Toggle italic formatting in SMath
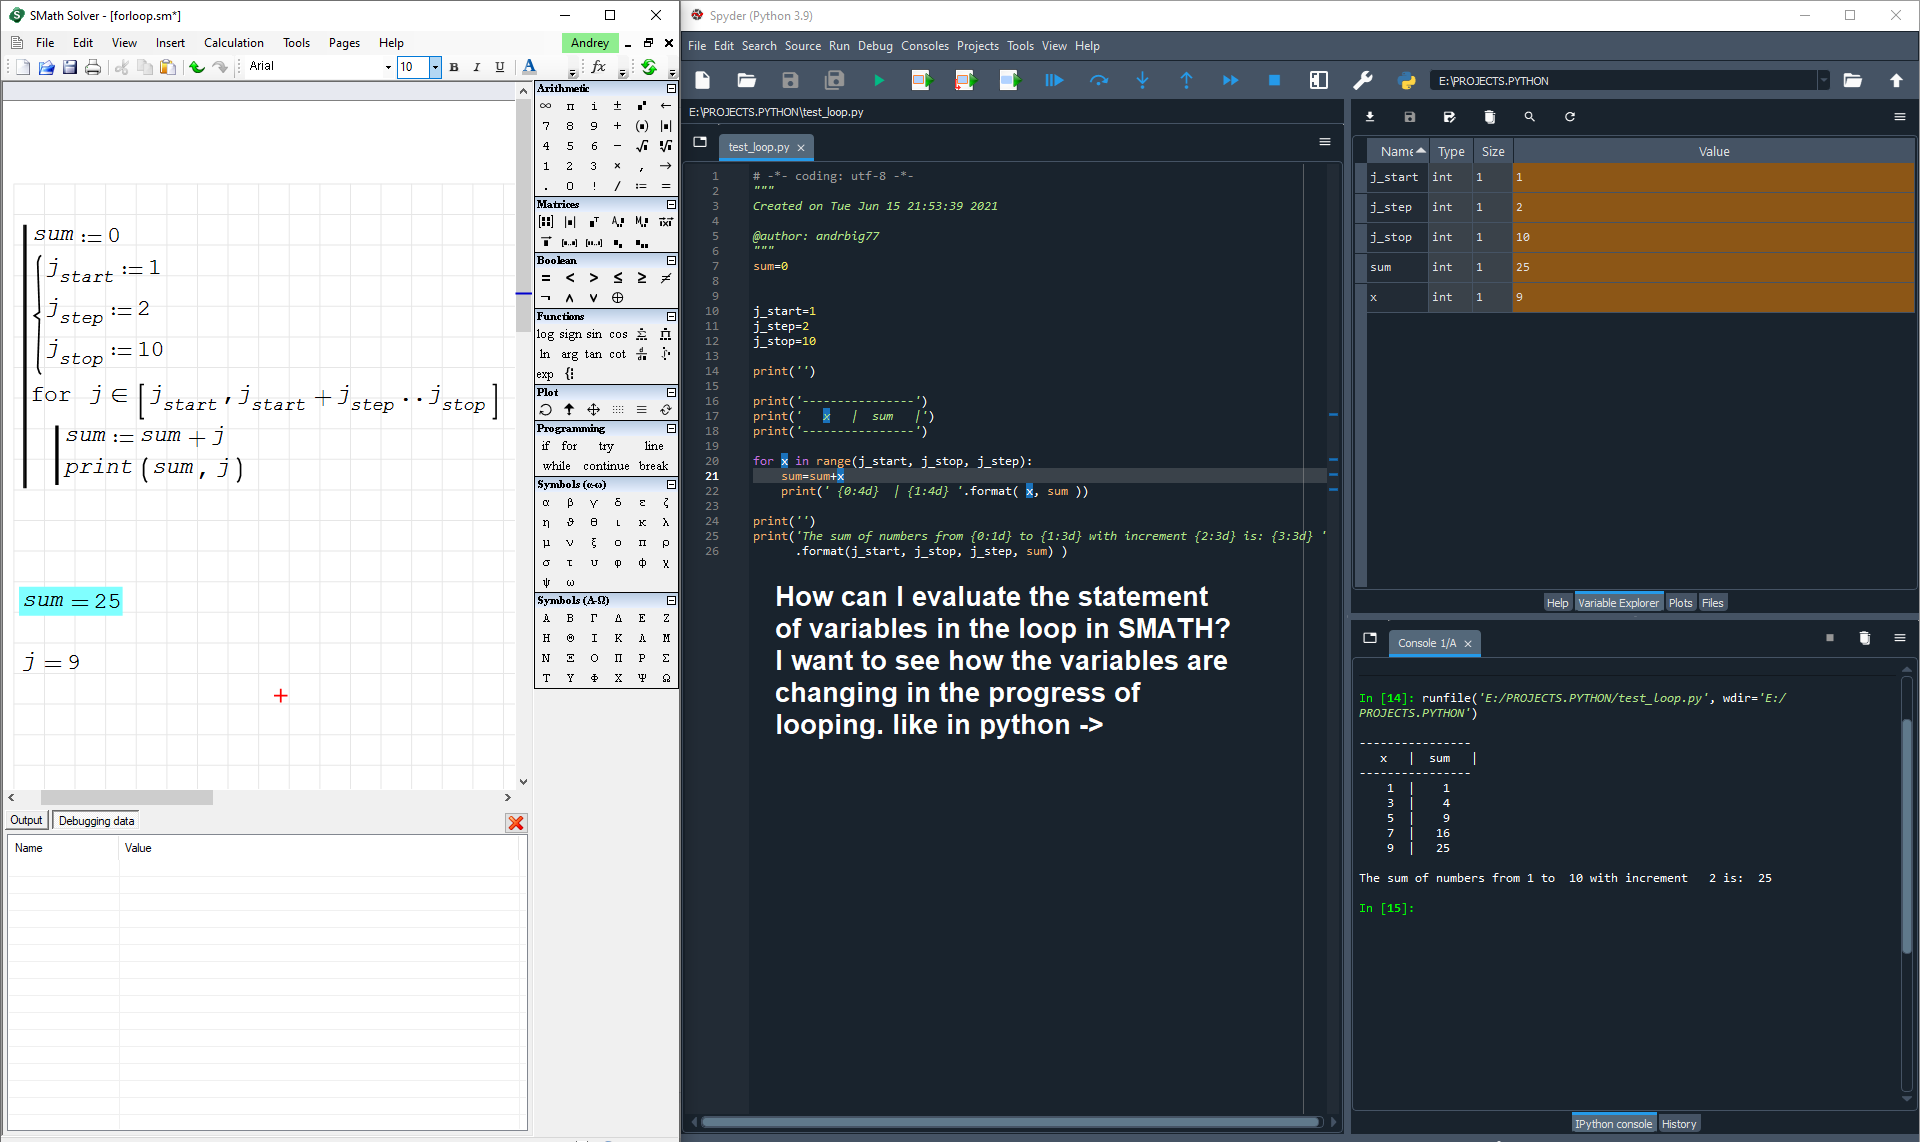1920x1148 pixels. (477, 66)
